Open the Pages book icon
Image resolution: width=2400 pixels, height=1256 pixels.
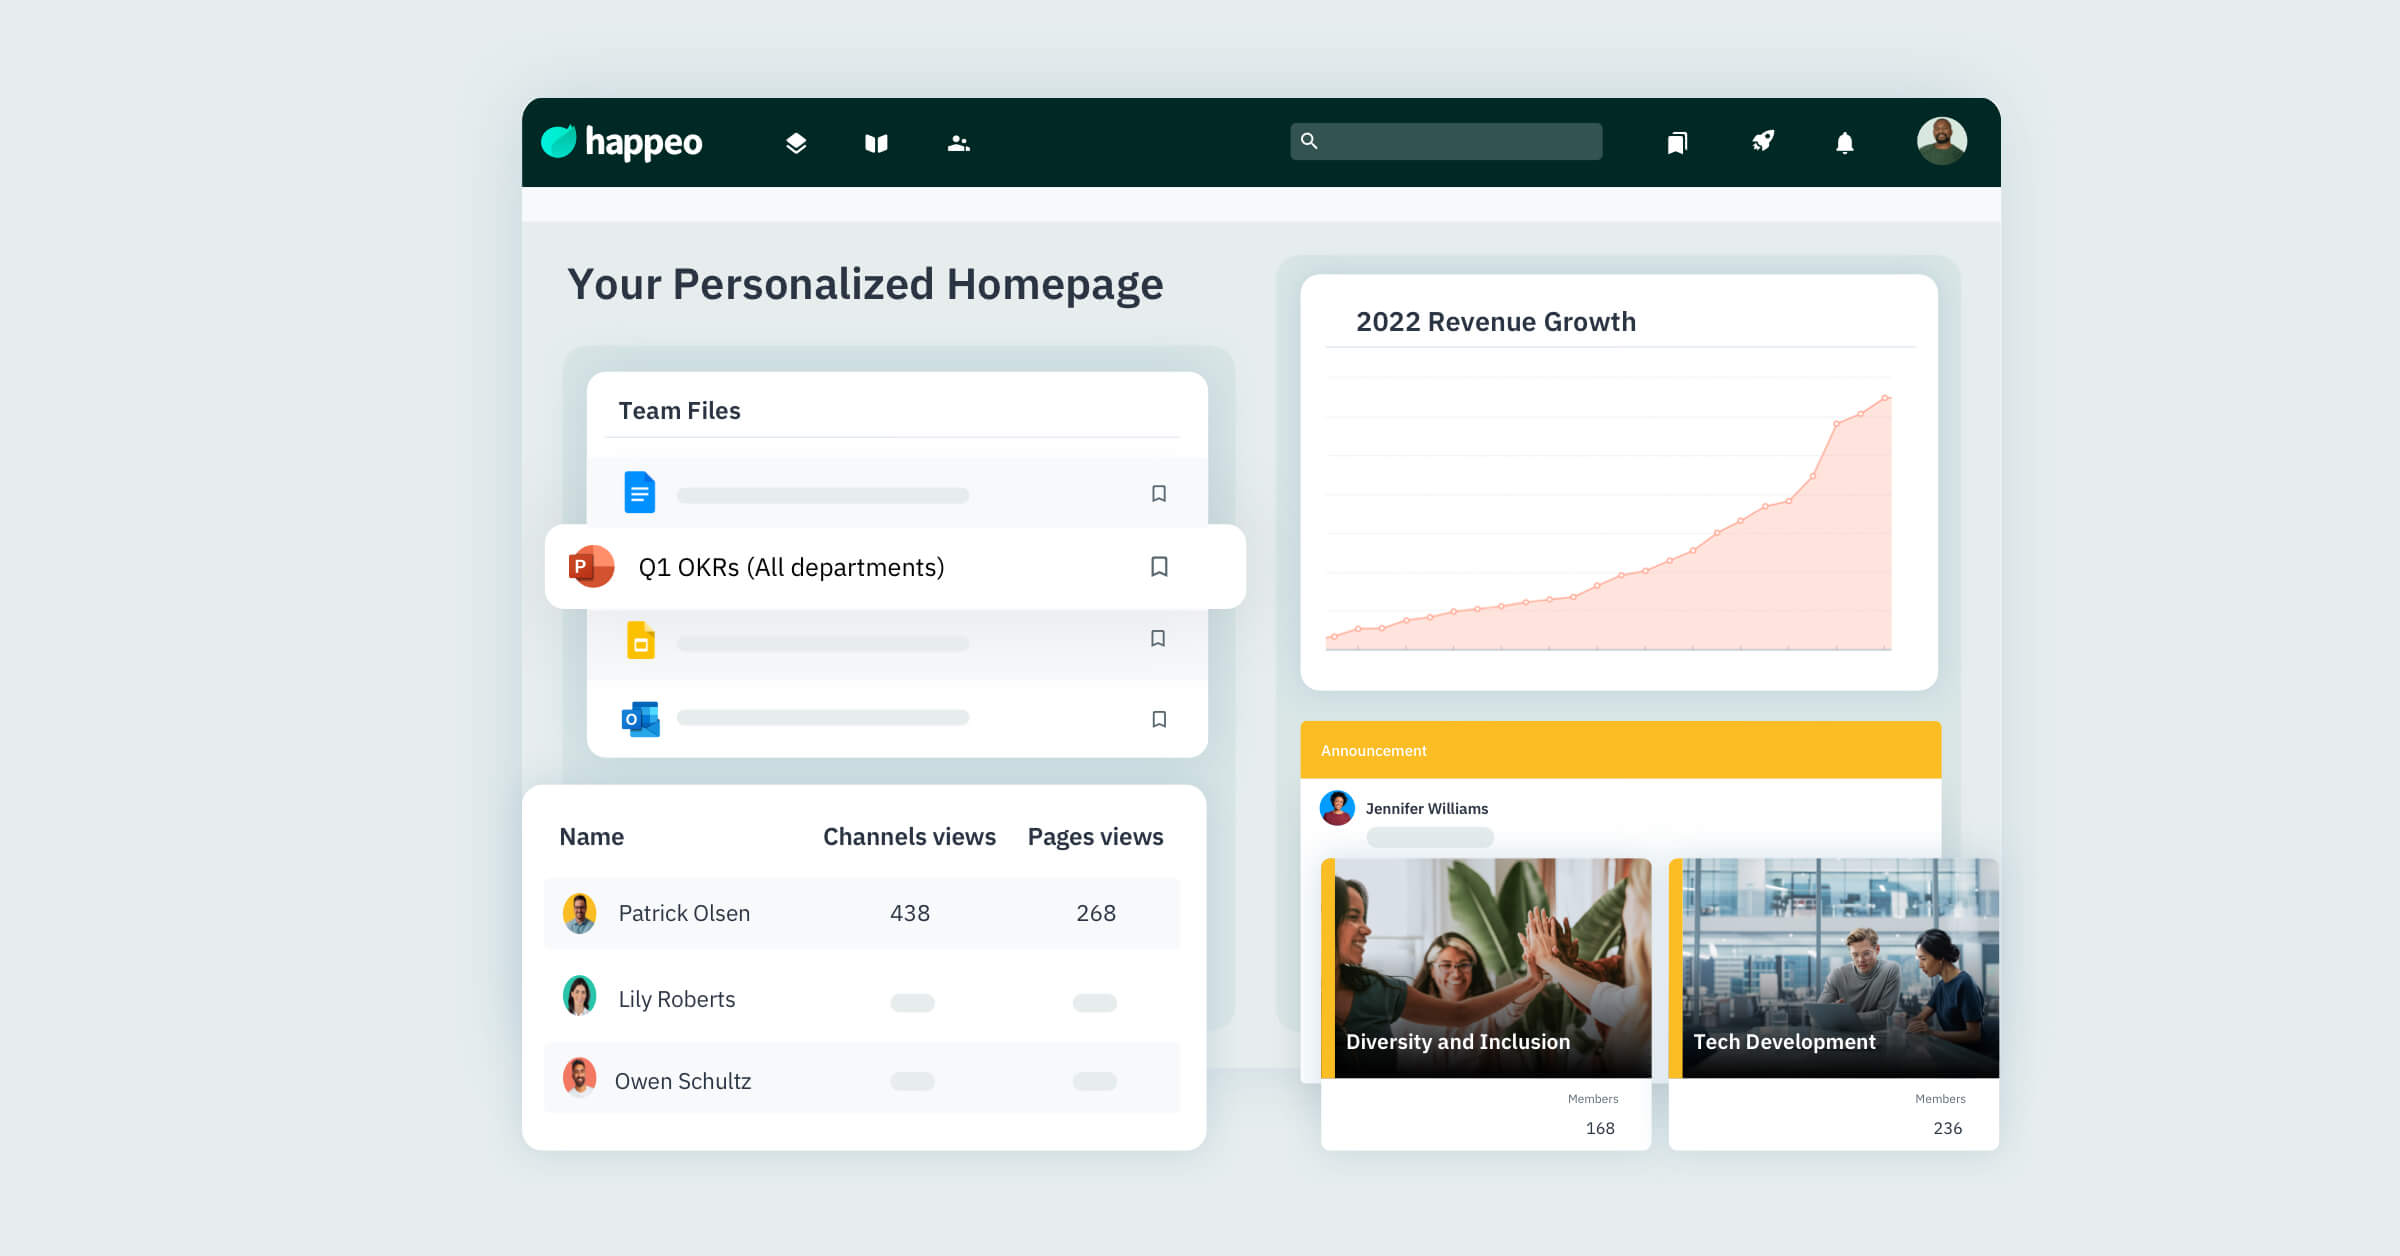click(876, 143)
